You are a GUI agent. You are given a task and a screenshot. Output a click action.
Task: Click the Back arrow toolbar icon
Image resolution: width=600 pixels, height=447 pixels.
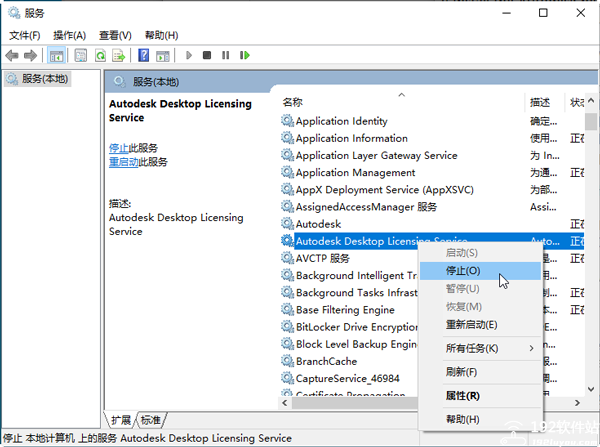pos(12,56)
